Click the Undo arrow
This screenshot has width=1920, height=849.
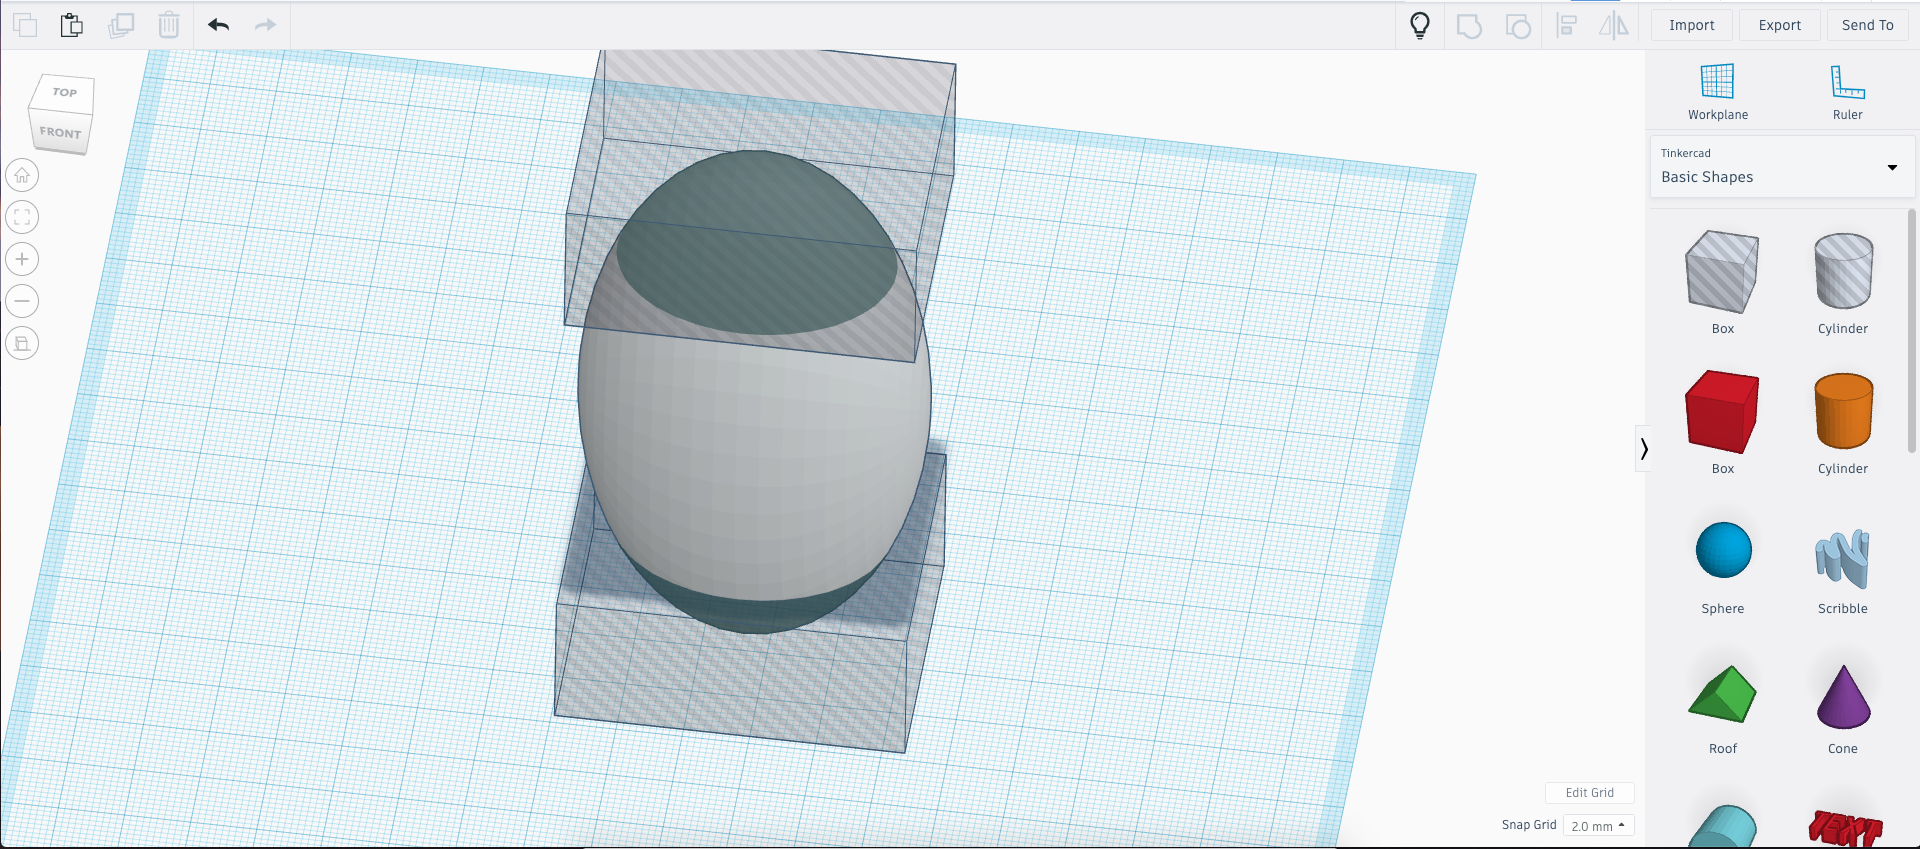pos(218,25)
